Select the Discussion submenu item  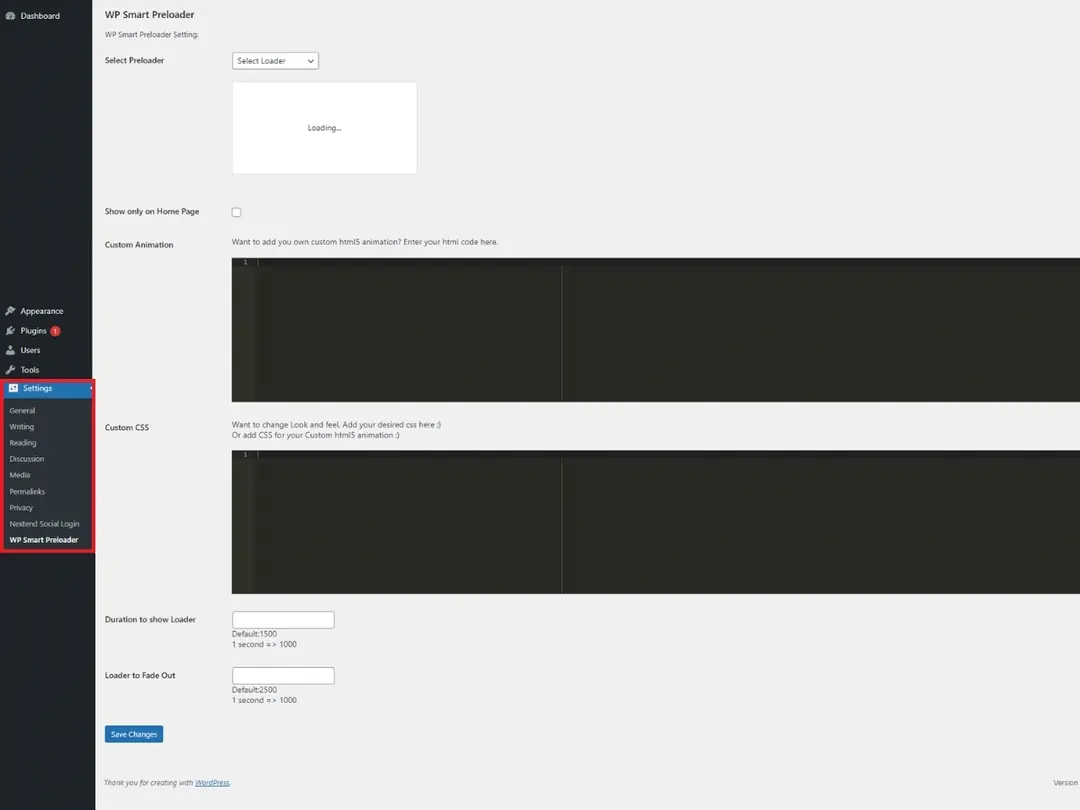(27, 459)
